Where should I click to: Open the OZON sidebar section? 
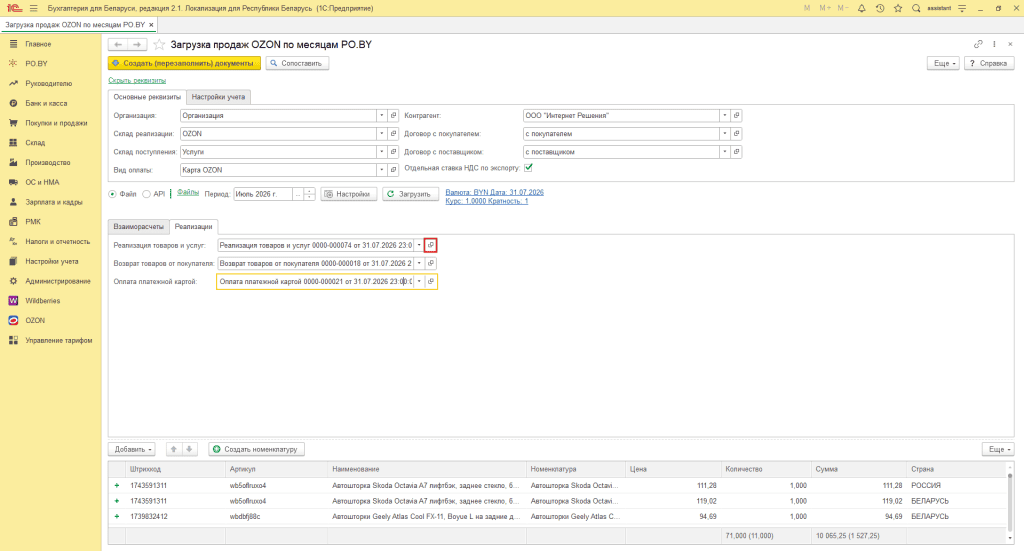(35, 321)
